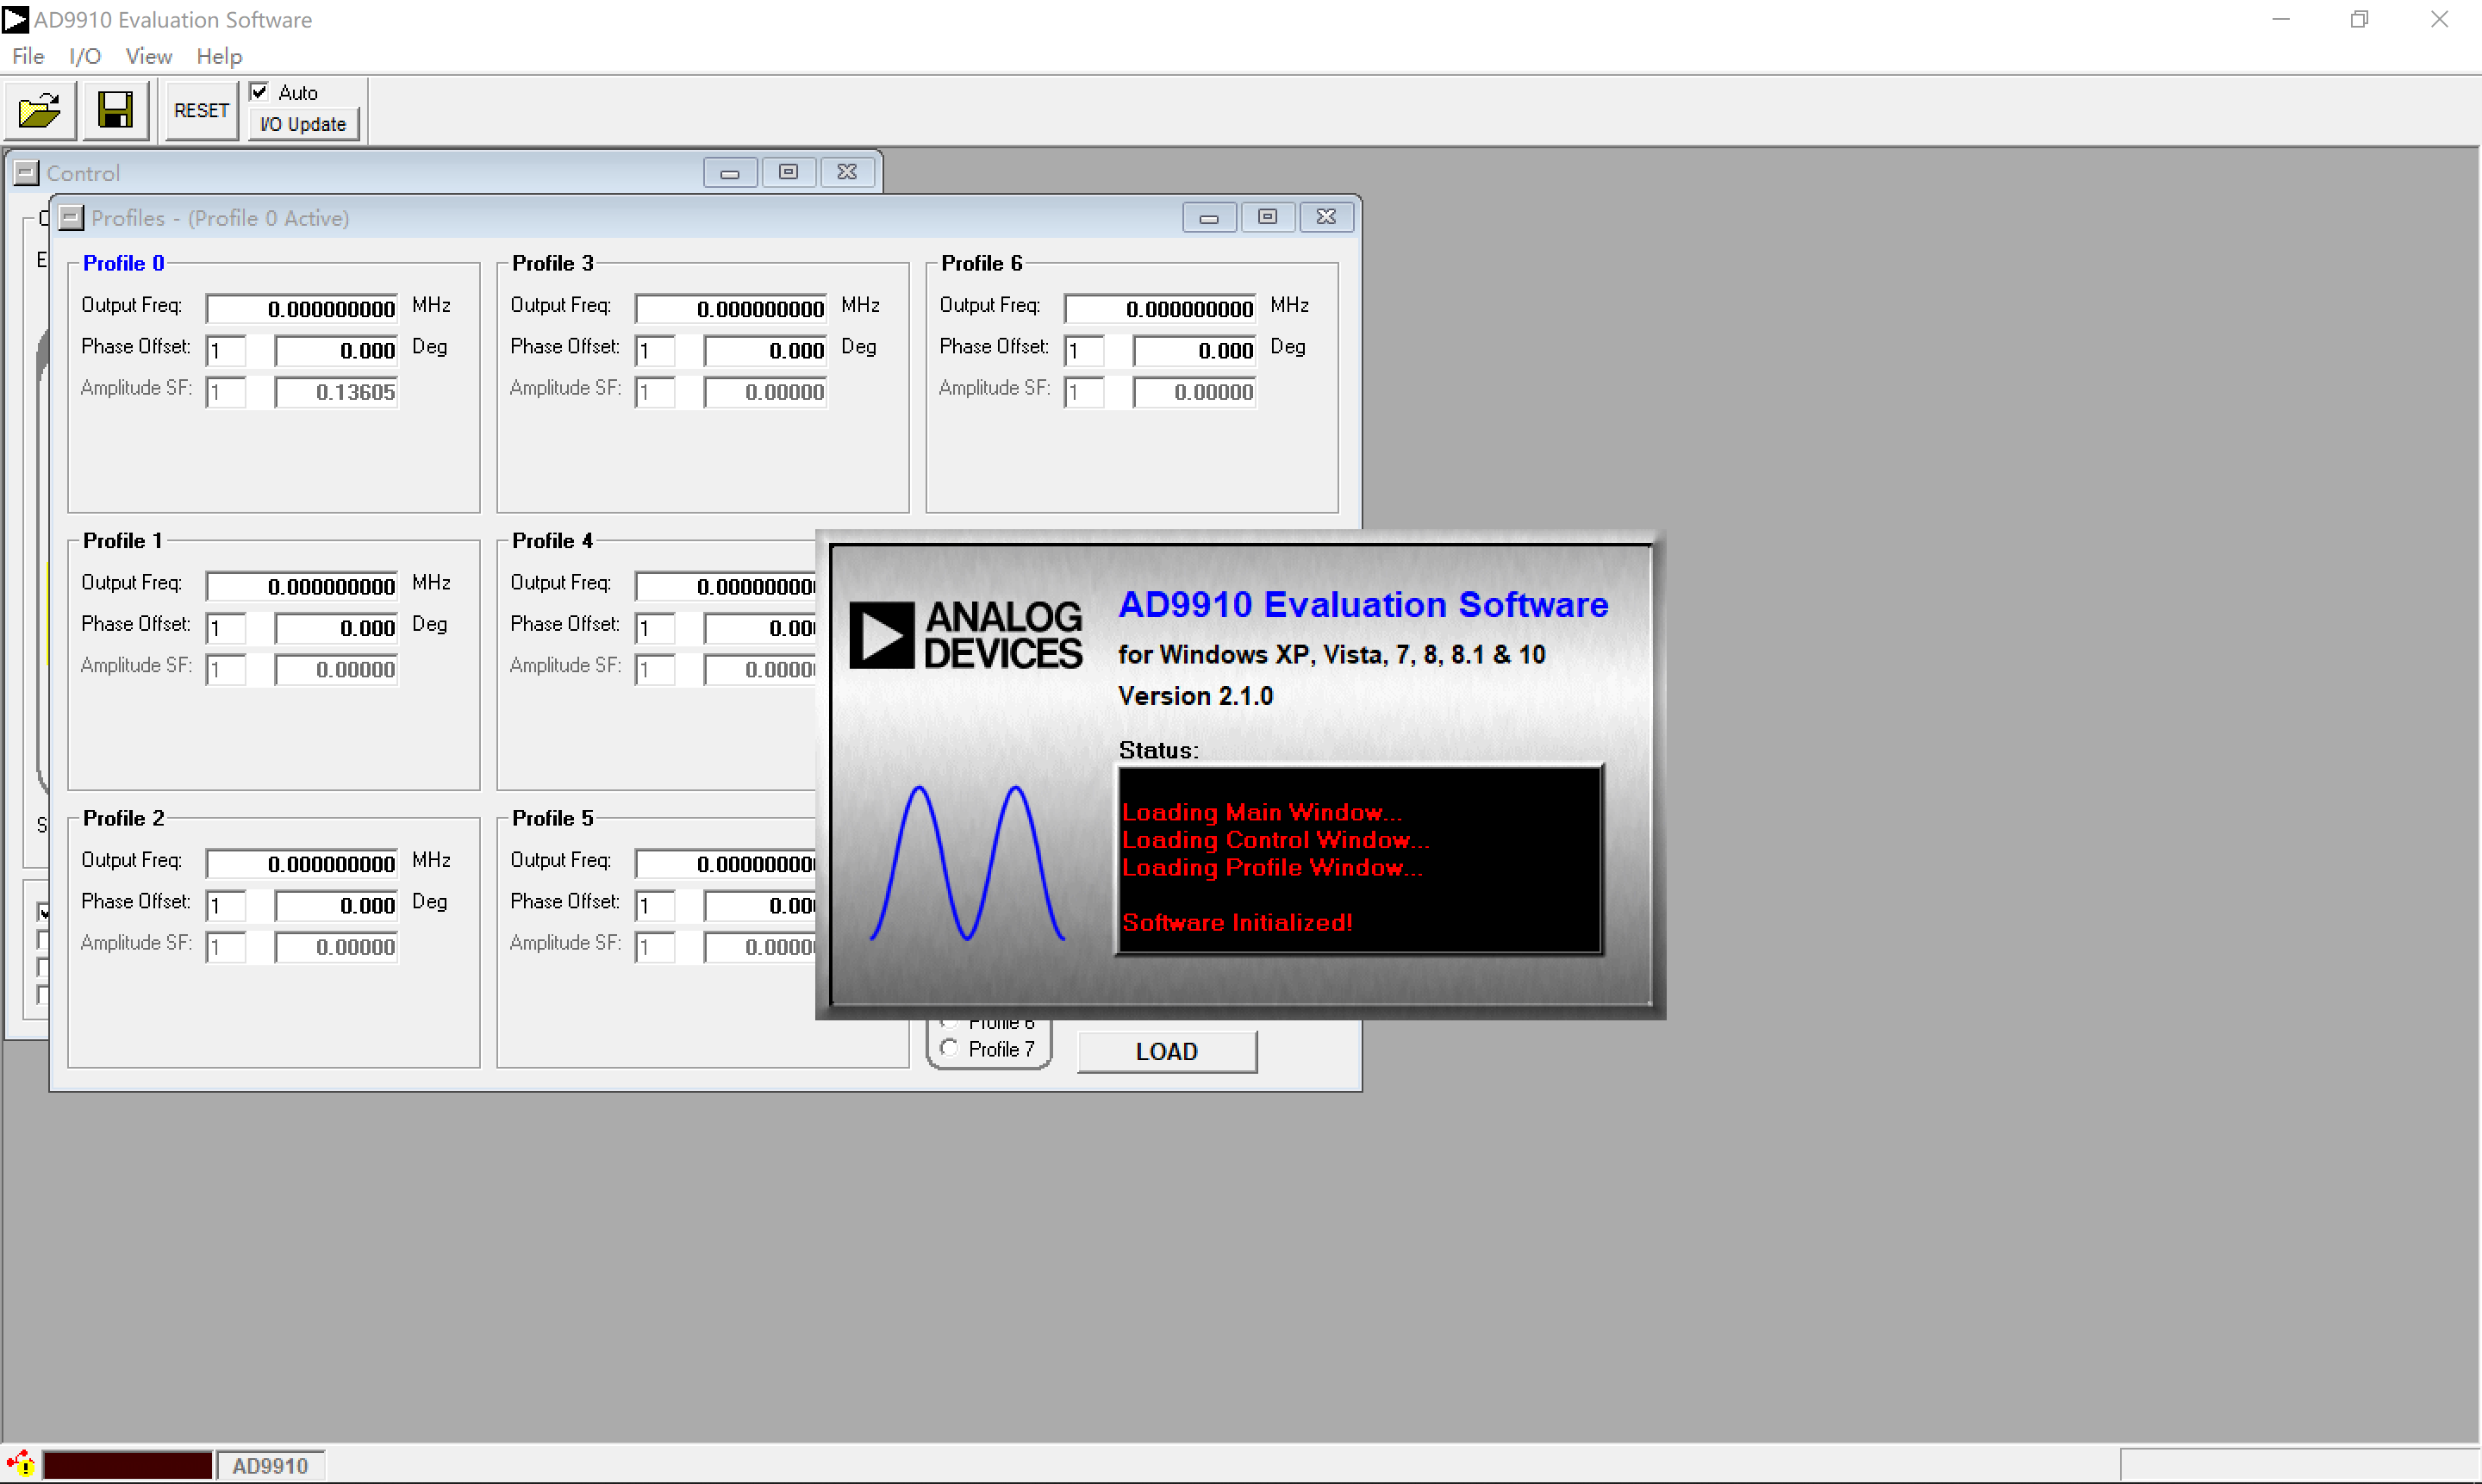Click Profile 6 Phase Offset degrees field
This screenshot has height=1484, width=2482.
coord(1195,350)
